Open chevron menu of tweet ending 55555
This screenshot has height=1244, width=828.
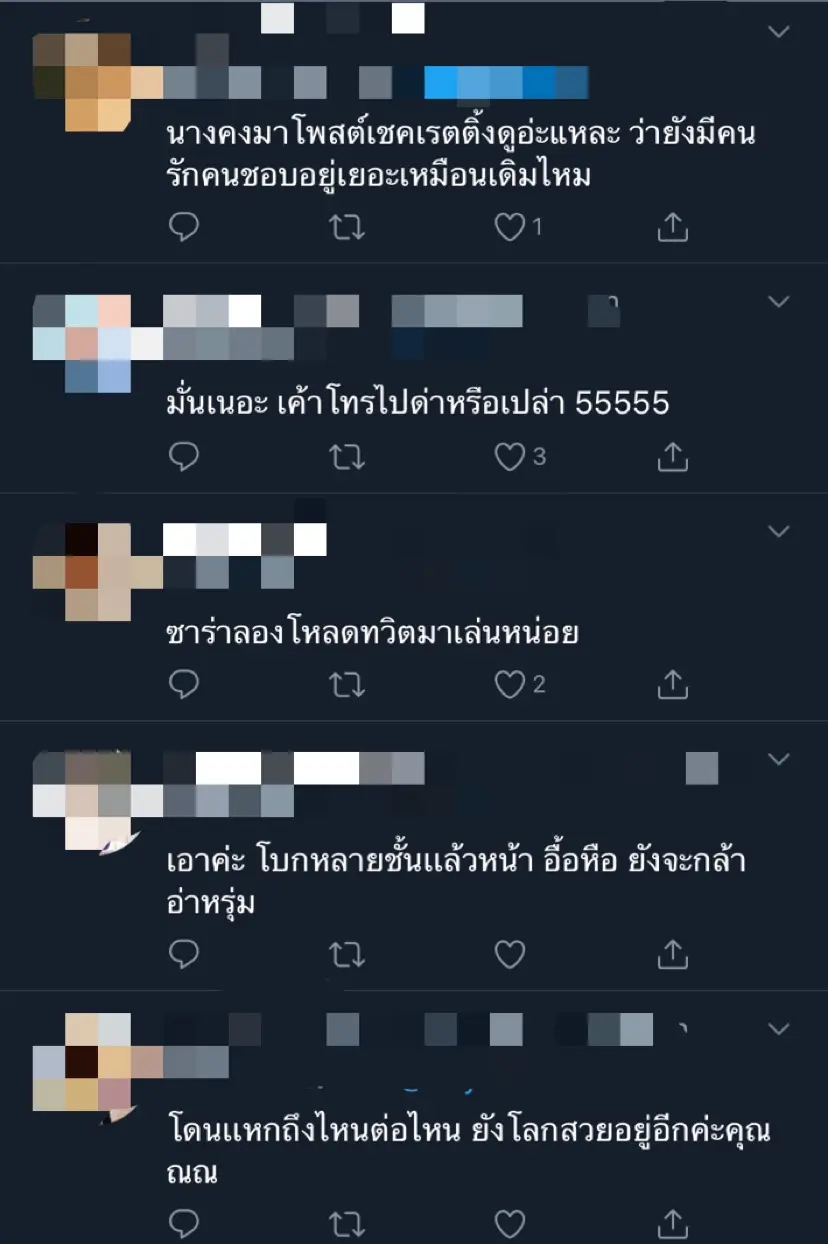[x=778, y=301]
